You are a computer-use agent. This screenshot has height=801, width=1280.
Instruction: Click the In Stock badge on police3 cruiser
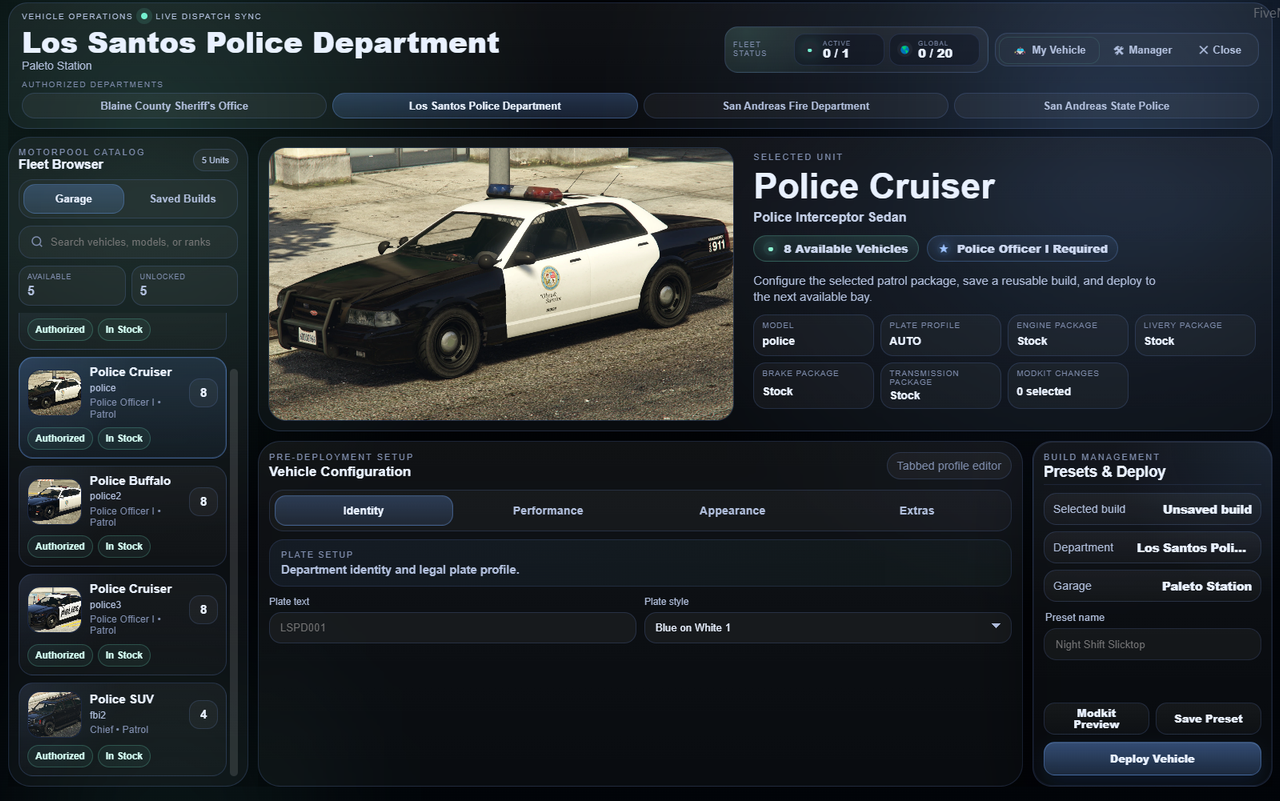124,655
